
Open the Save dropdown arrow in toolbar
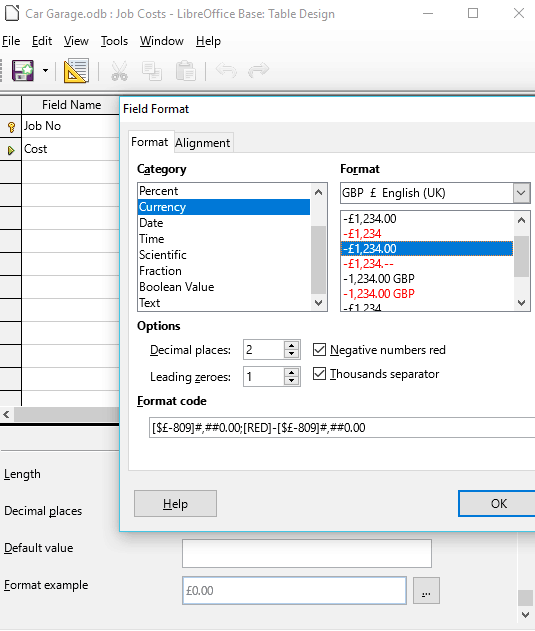pos(45,71)
